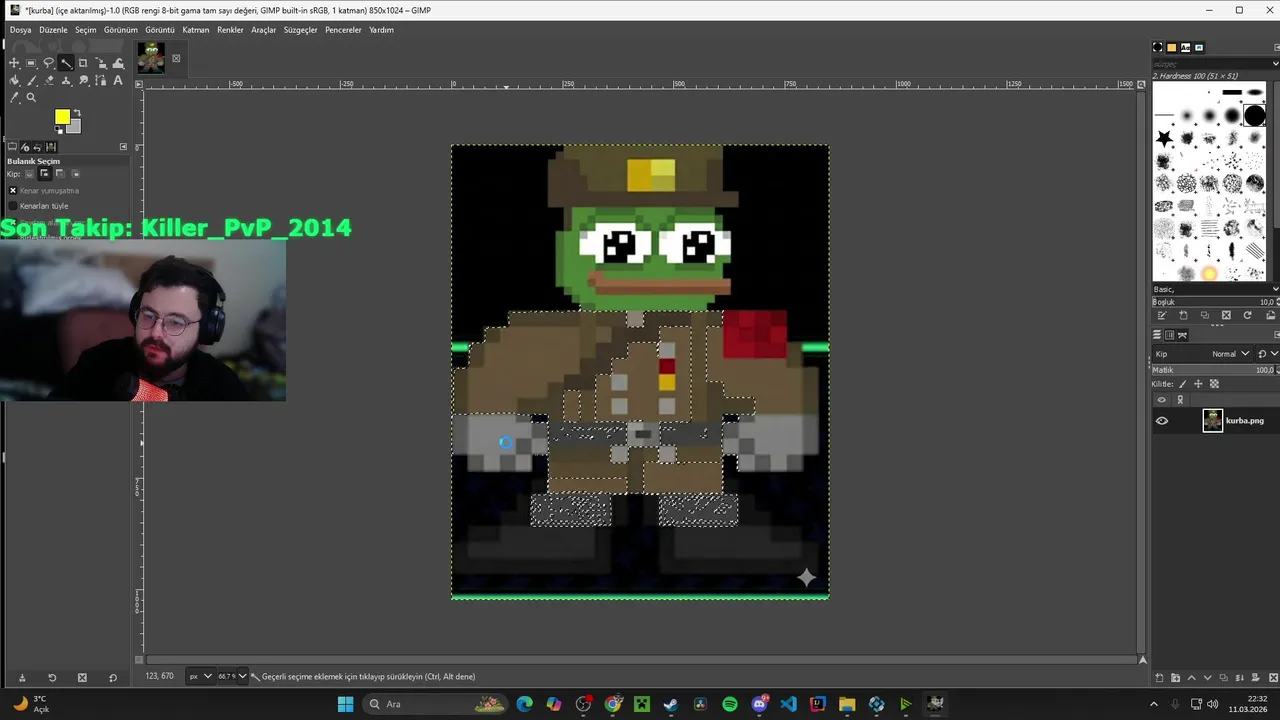
Task: Open the Device Status tab
Action: [x=25, y=147]
